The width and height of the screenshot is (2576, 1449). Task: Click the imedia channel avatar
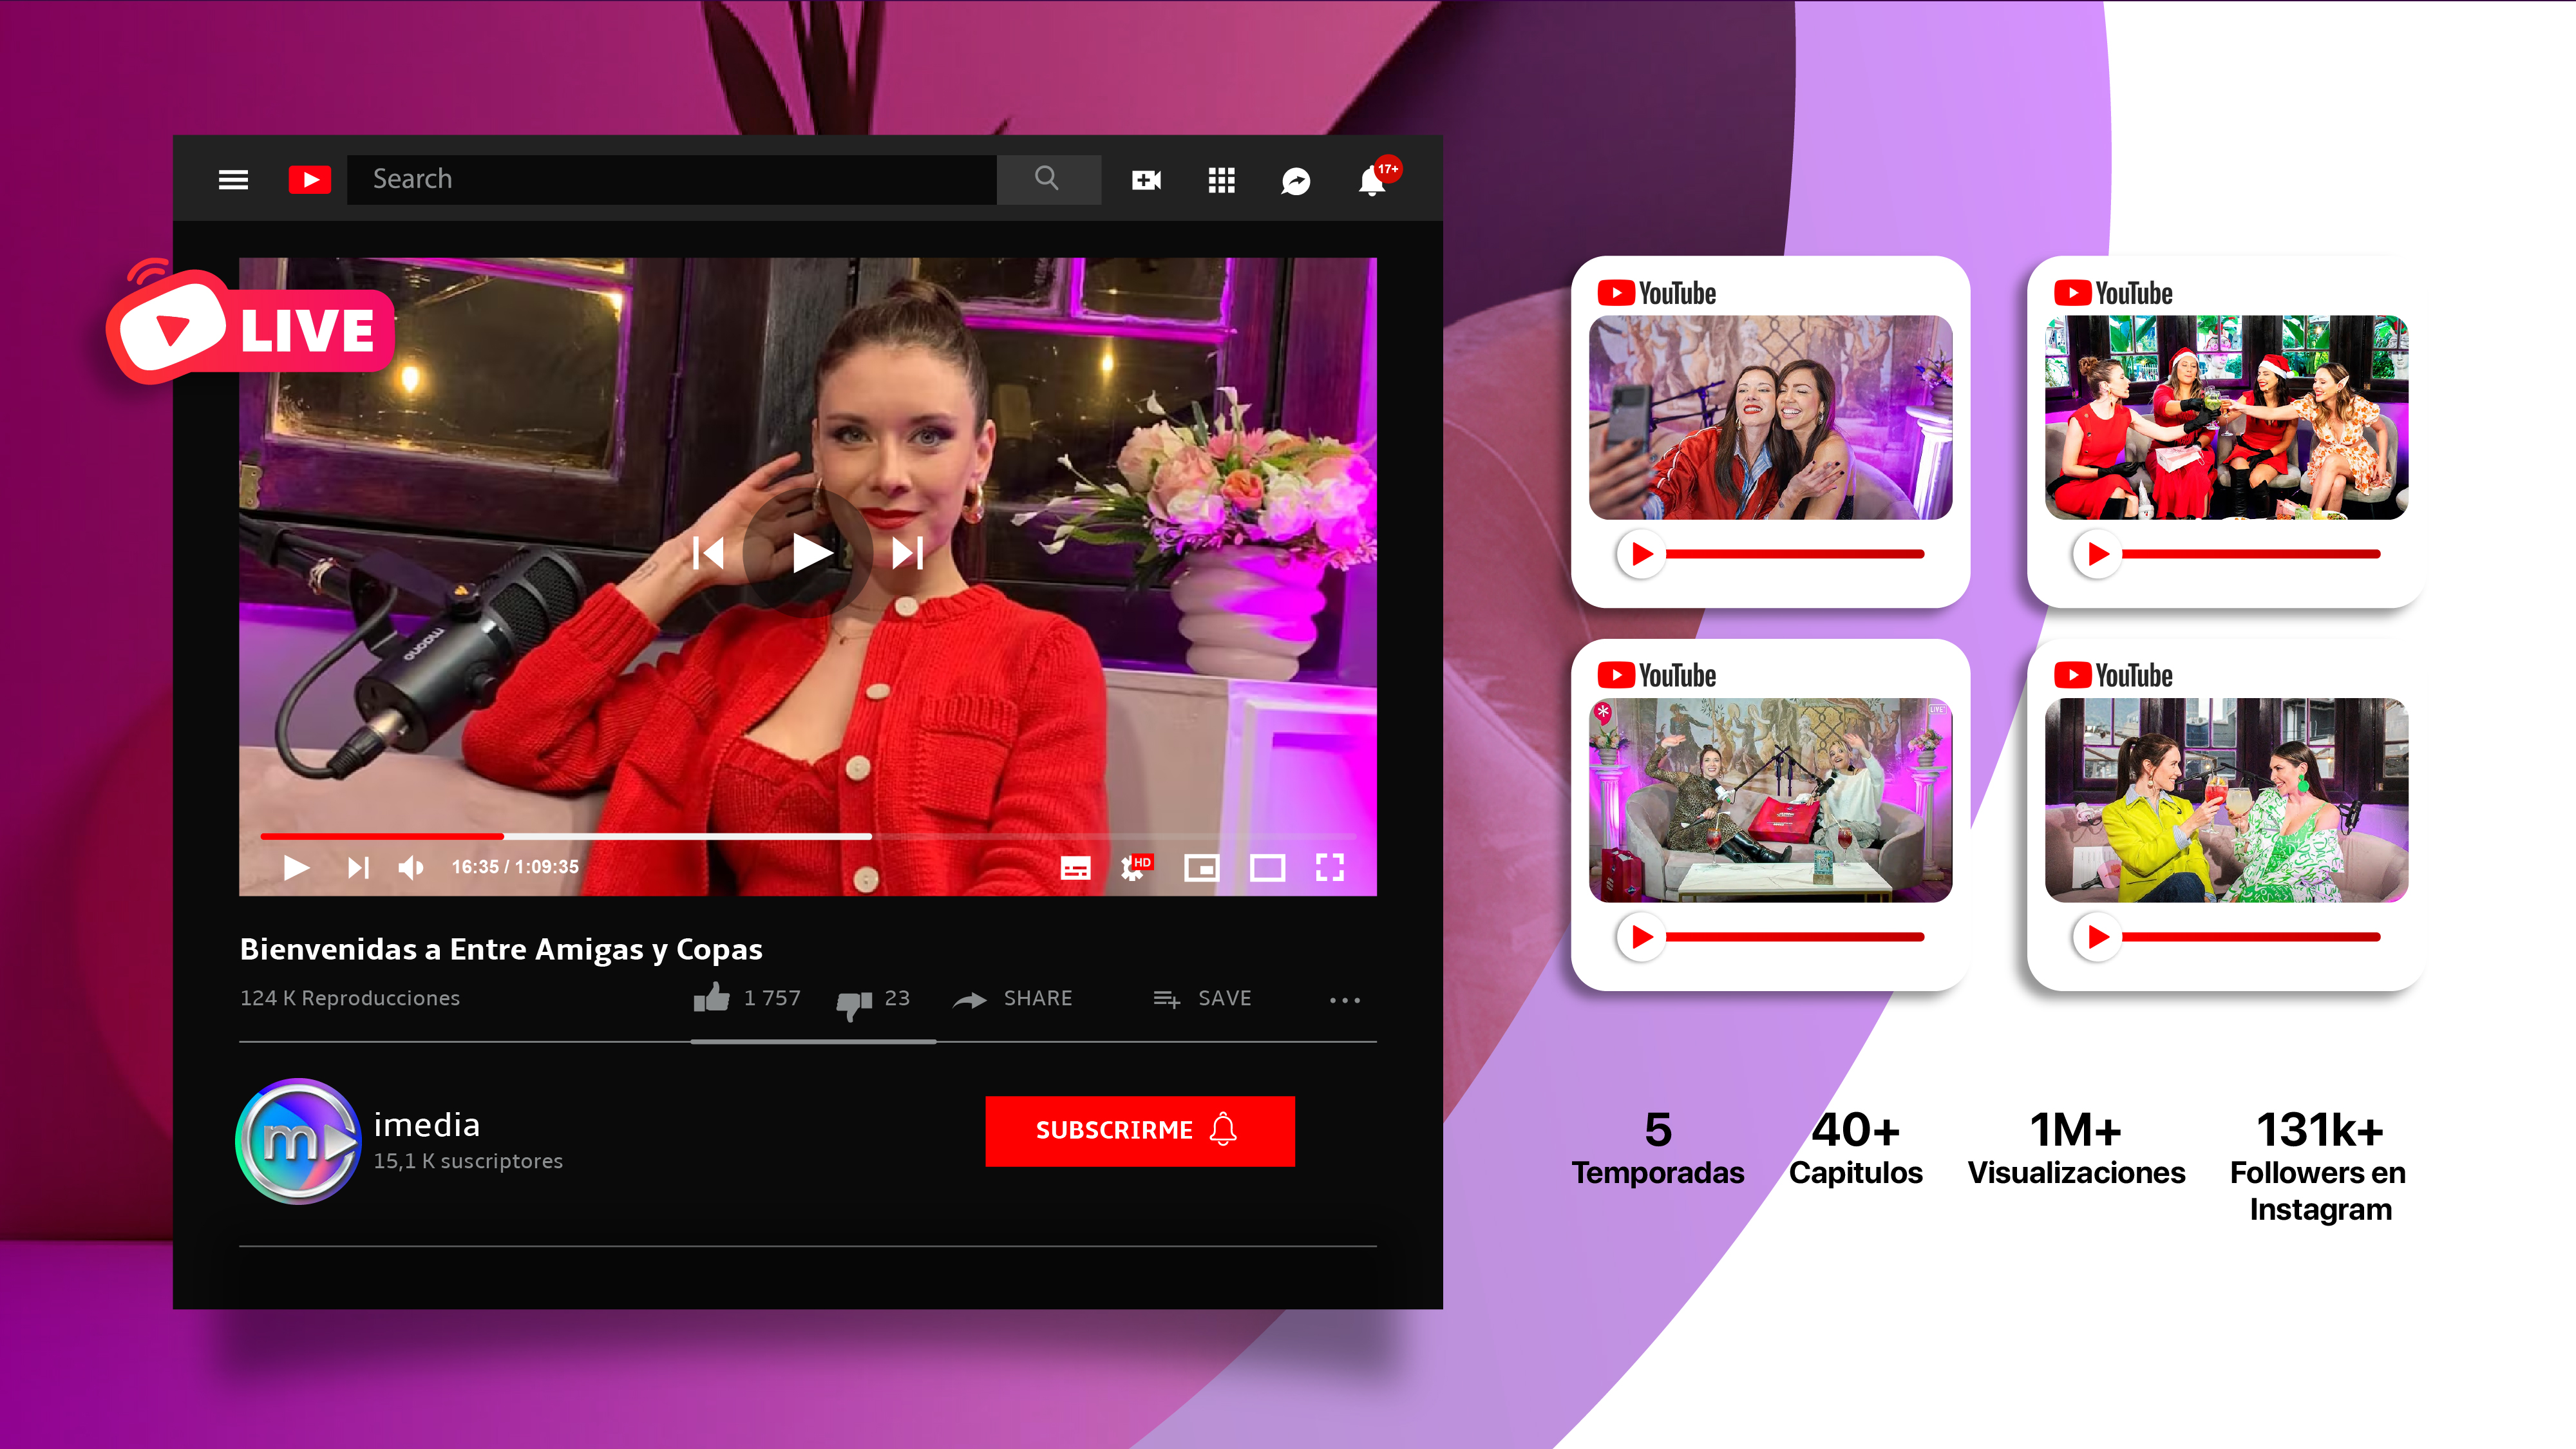tap(297, 1141)
